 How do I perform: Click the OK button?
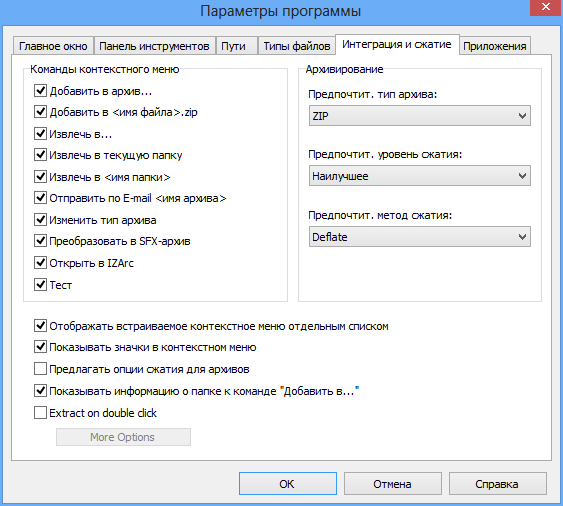[288, 484]
